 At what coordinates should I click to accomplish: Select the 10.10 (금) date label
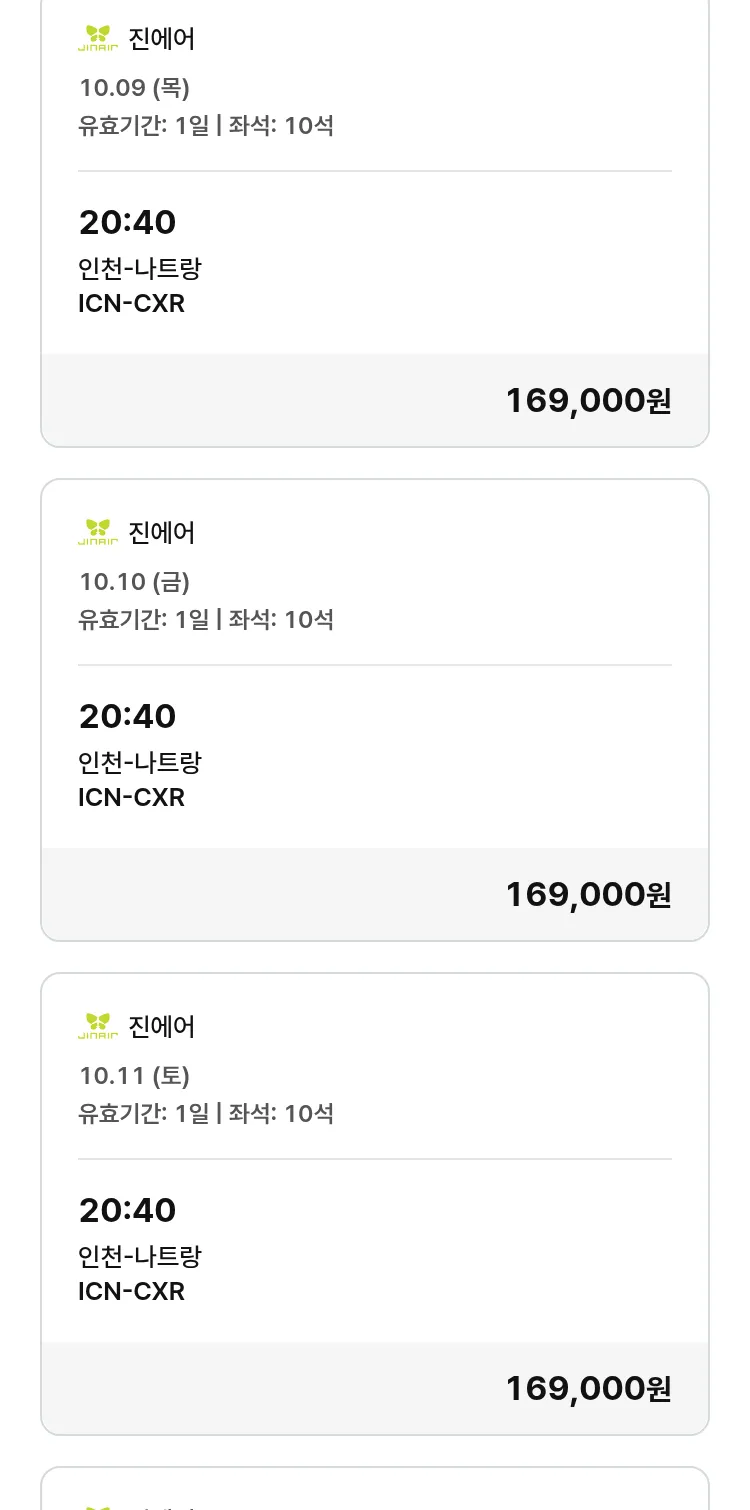[x=135, y=581]
